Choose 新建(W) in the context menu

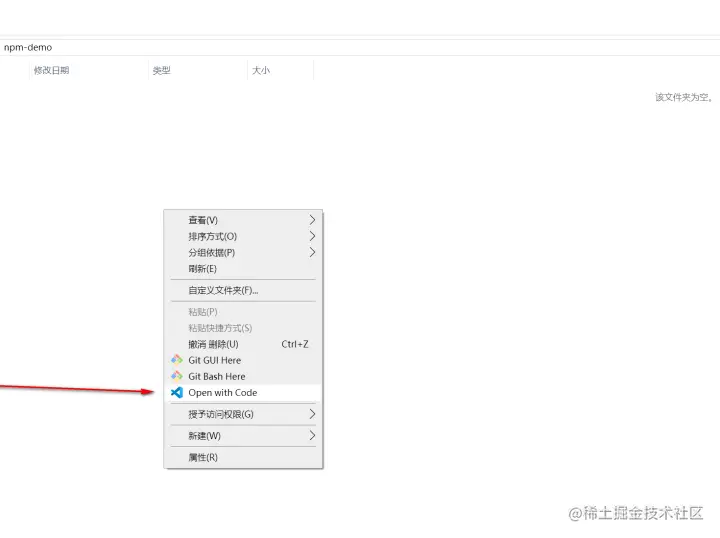click(x=243, y=436)
